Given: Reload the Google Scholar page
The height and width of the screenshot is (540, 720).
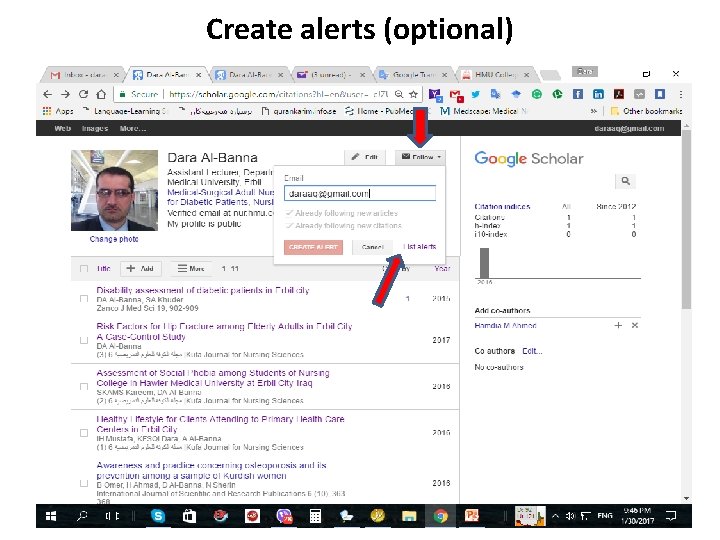Looking at the screenshot, I should 83,94.
